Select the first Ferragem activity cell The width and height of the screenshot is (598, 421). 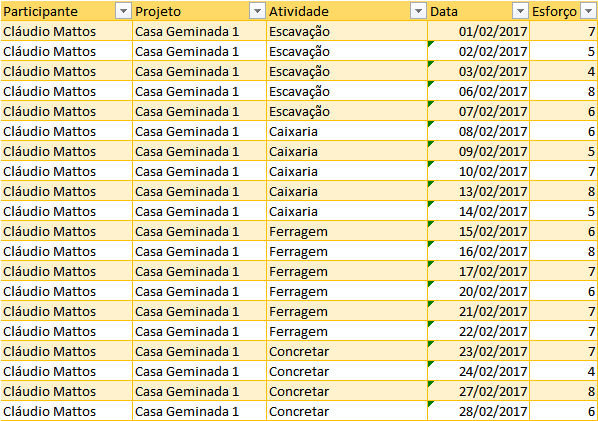pyautogui.click(x=347, y=231)
